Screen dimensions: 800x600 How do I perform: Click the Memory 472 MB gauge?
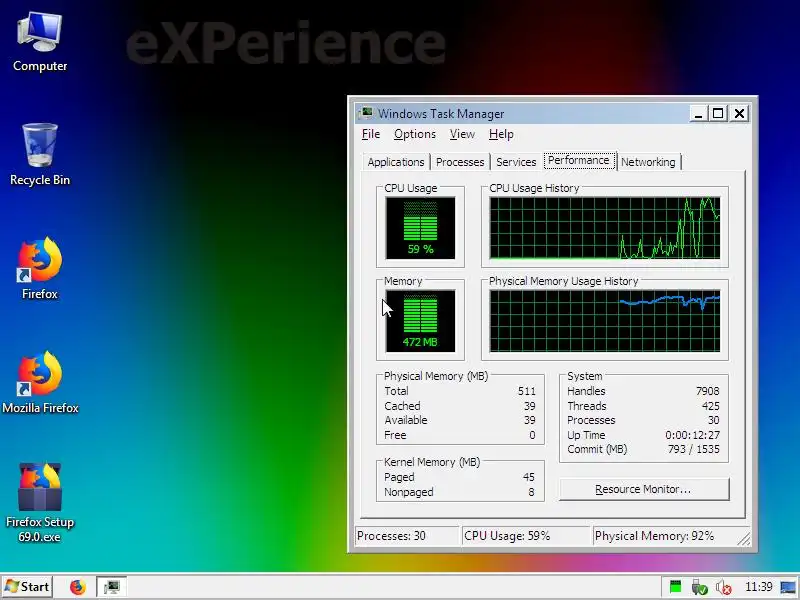(420, 321)
